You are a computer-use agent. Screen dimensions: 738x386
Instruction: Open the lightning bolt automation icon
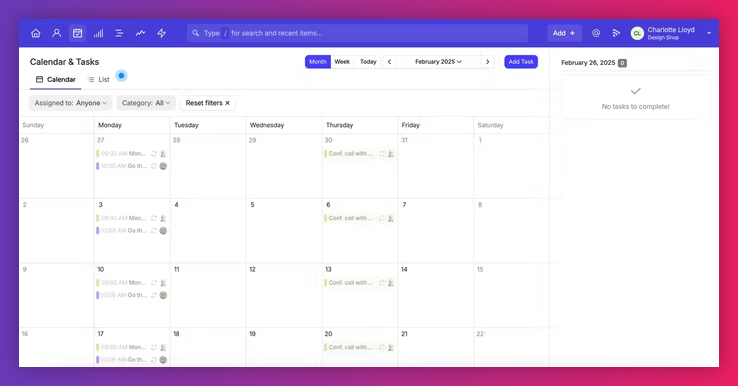(x=161, y=33)
